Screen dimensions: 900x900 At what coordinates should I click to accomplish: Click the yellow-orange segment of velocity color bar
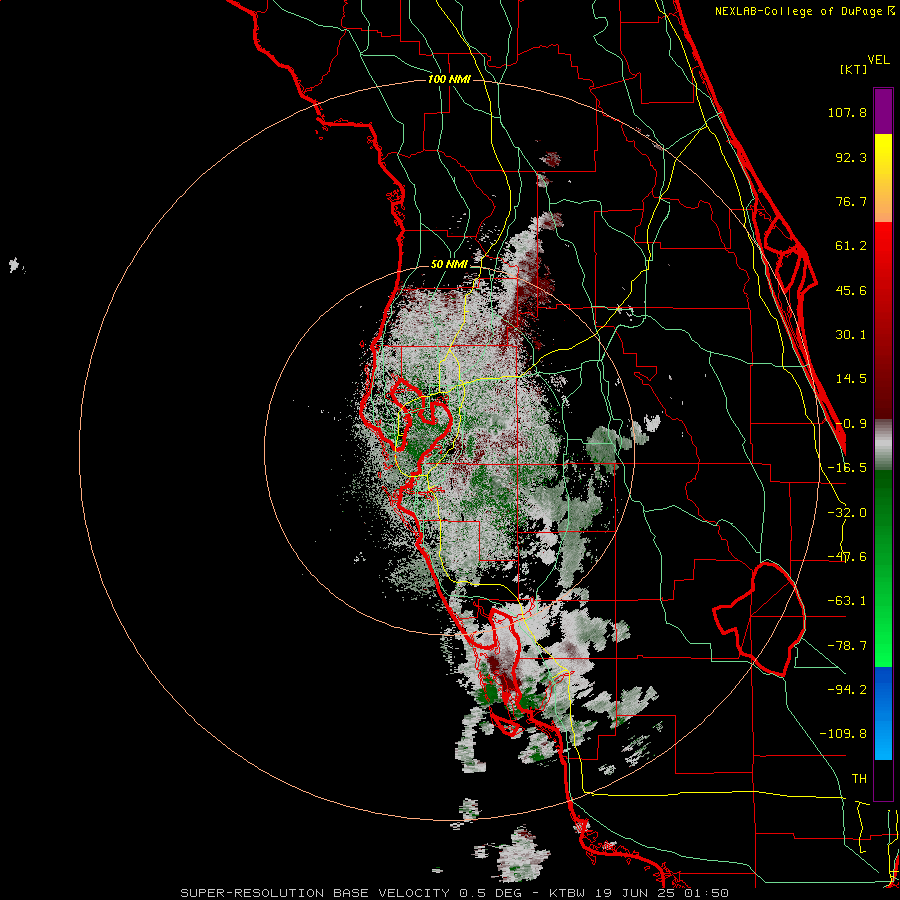883,178
